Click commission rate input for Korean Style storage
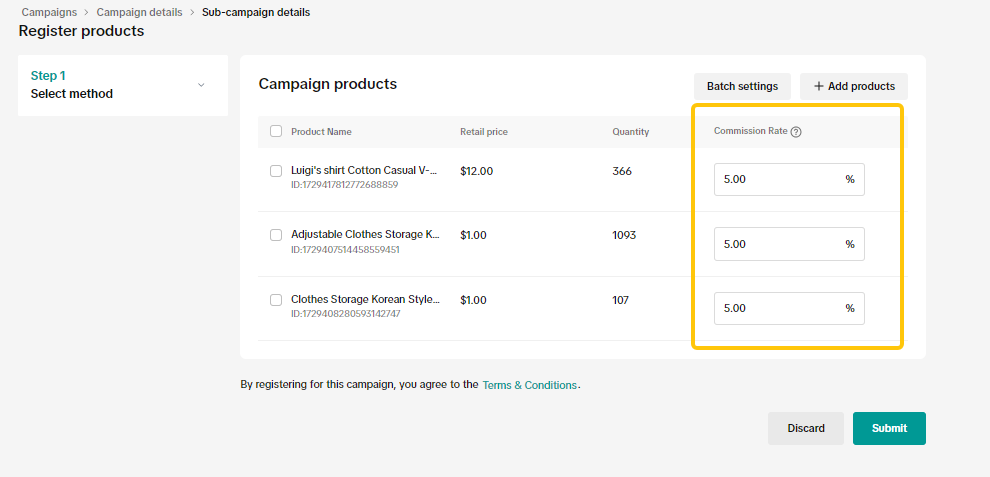The width and height of the screenshot is (990, 477). click(x=777, y=308)
